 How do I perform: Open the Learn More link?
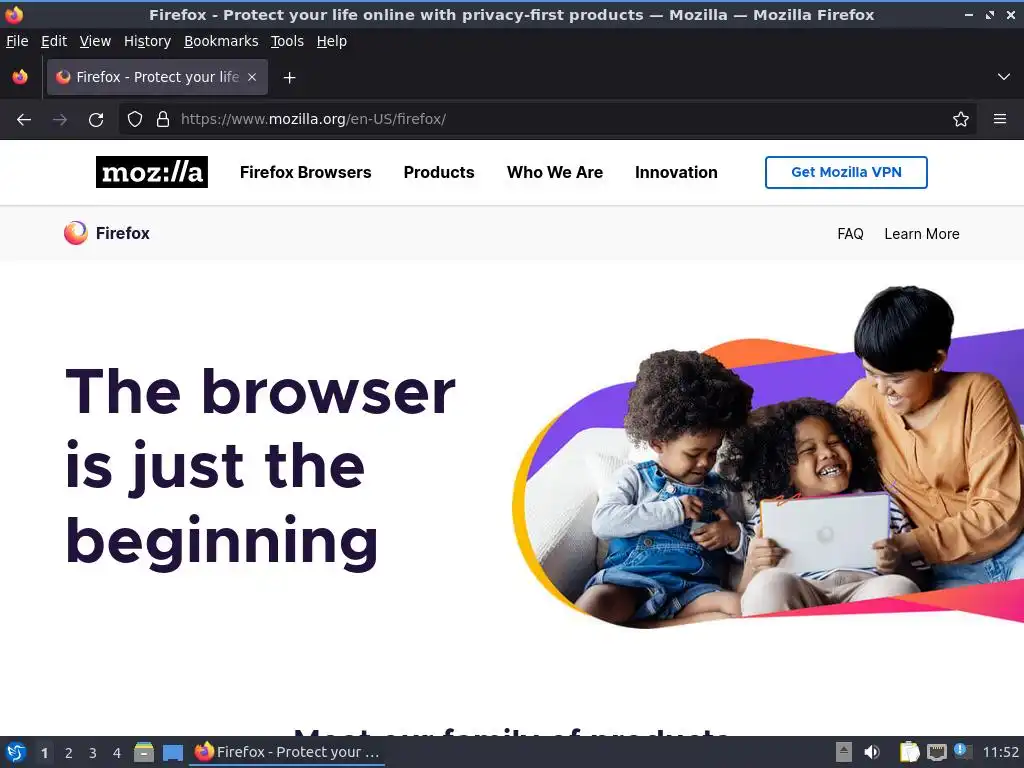point(921,234)
